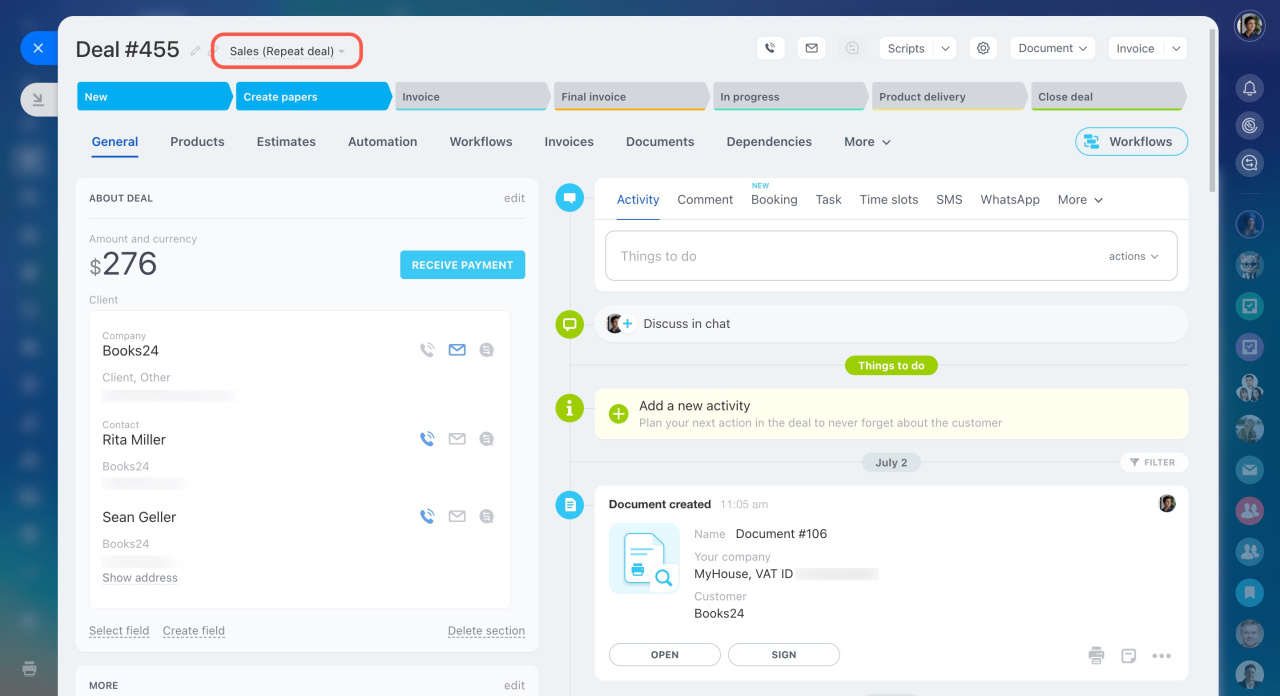This screenshot has height=696, width=1280.
Task: Set deal stage to Final invoice
Action: (x=630, y=97)
